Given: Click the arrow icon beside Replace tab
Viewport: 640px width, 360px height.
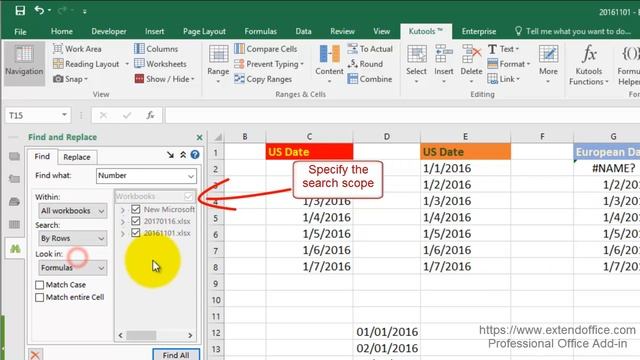Looking at the screenshot, I should [x=170, y=154].
